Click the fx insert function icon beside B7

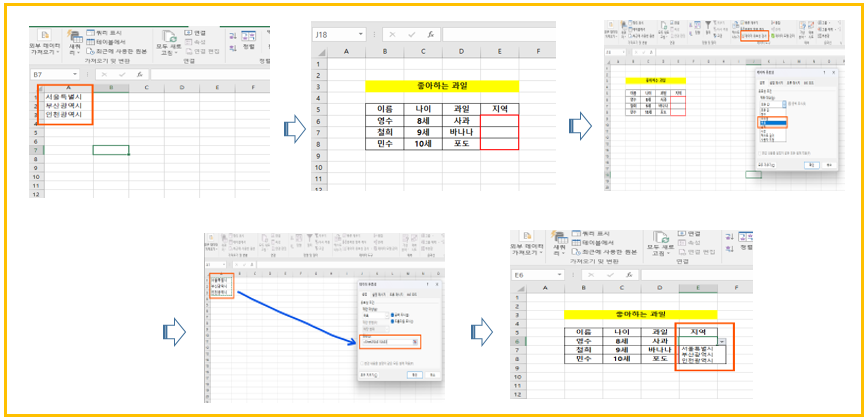pyautogui.click(x=140, y=74)
